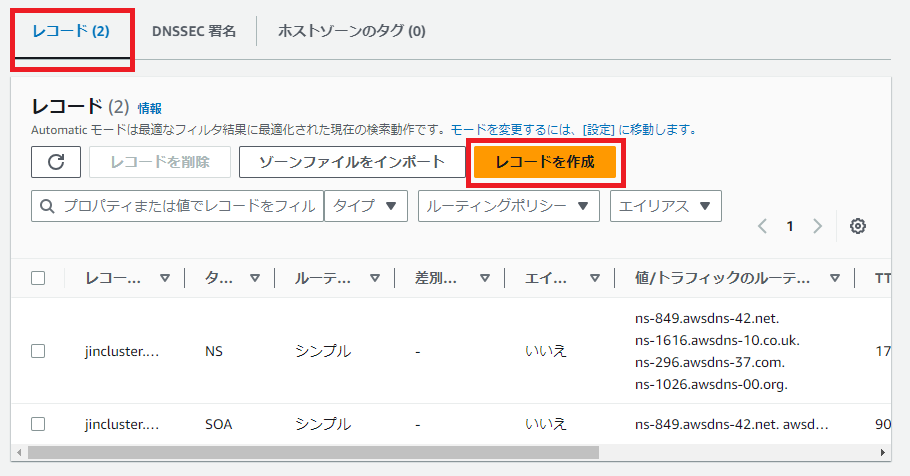Viewport: 910px width, 476px height.
Task: Focus the record filter search field
Action: tap(180, 206)
